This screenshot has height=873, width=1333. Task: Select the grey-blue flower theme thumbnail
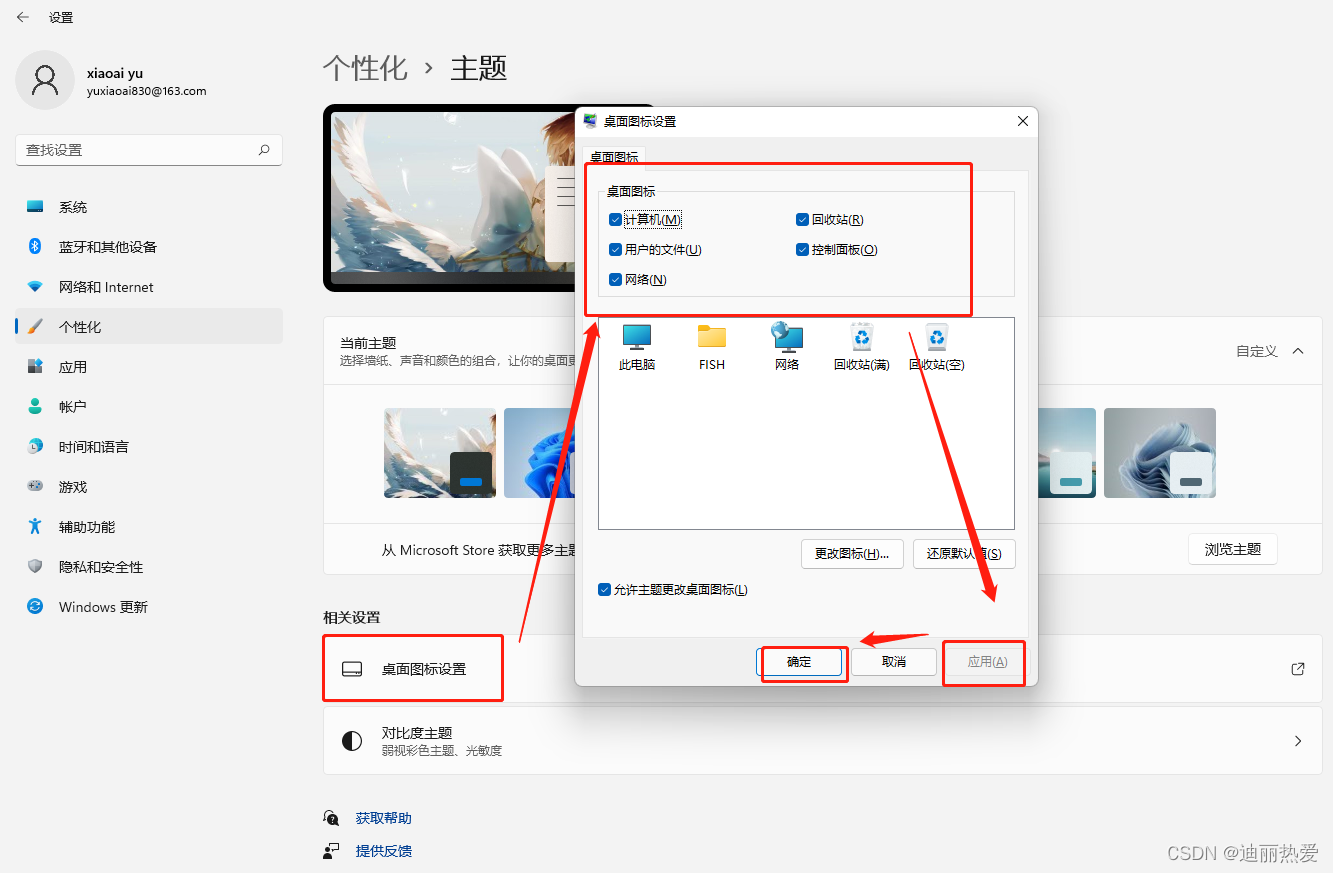click(1160, 453)
